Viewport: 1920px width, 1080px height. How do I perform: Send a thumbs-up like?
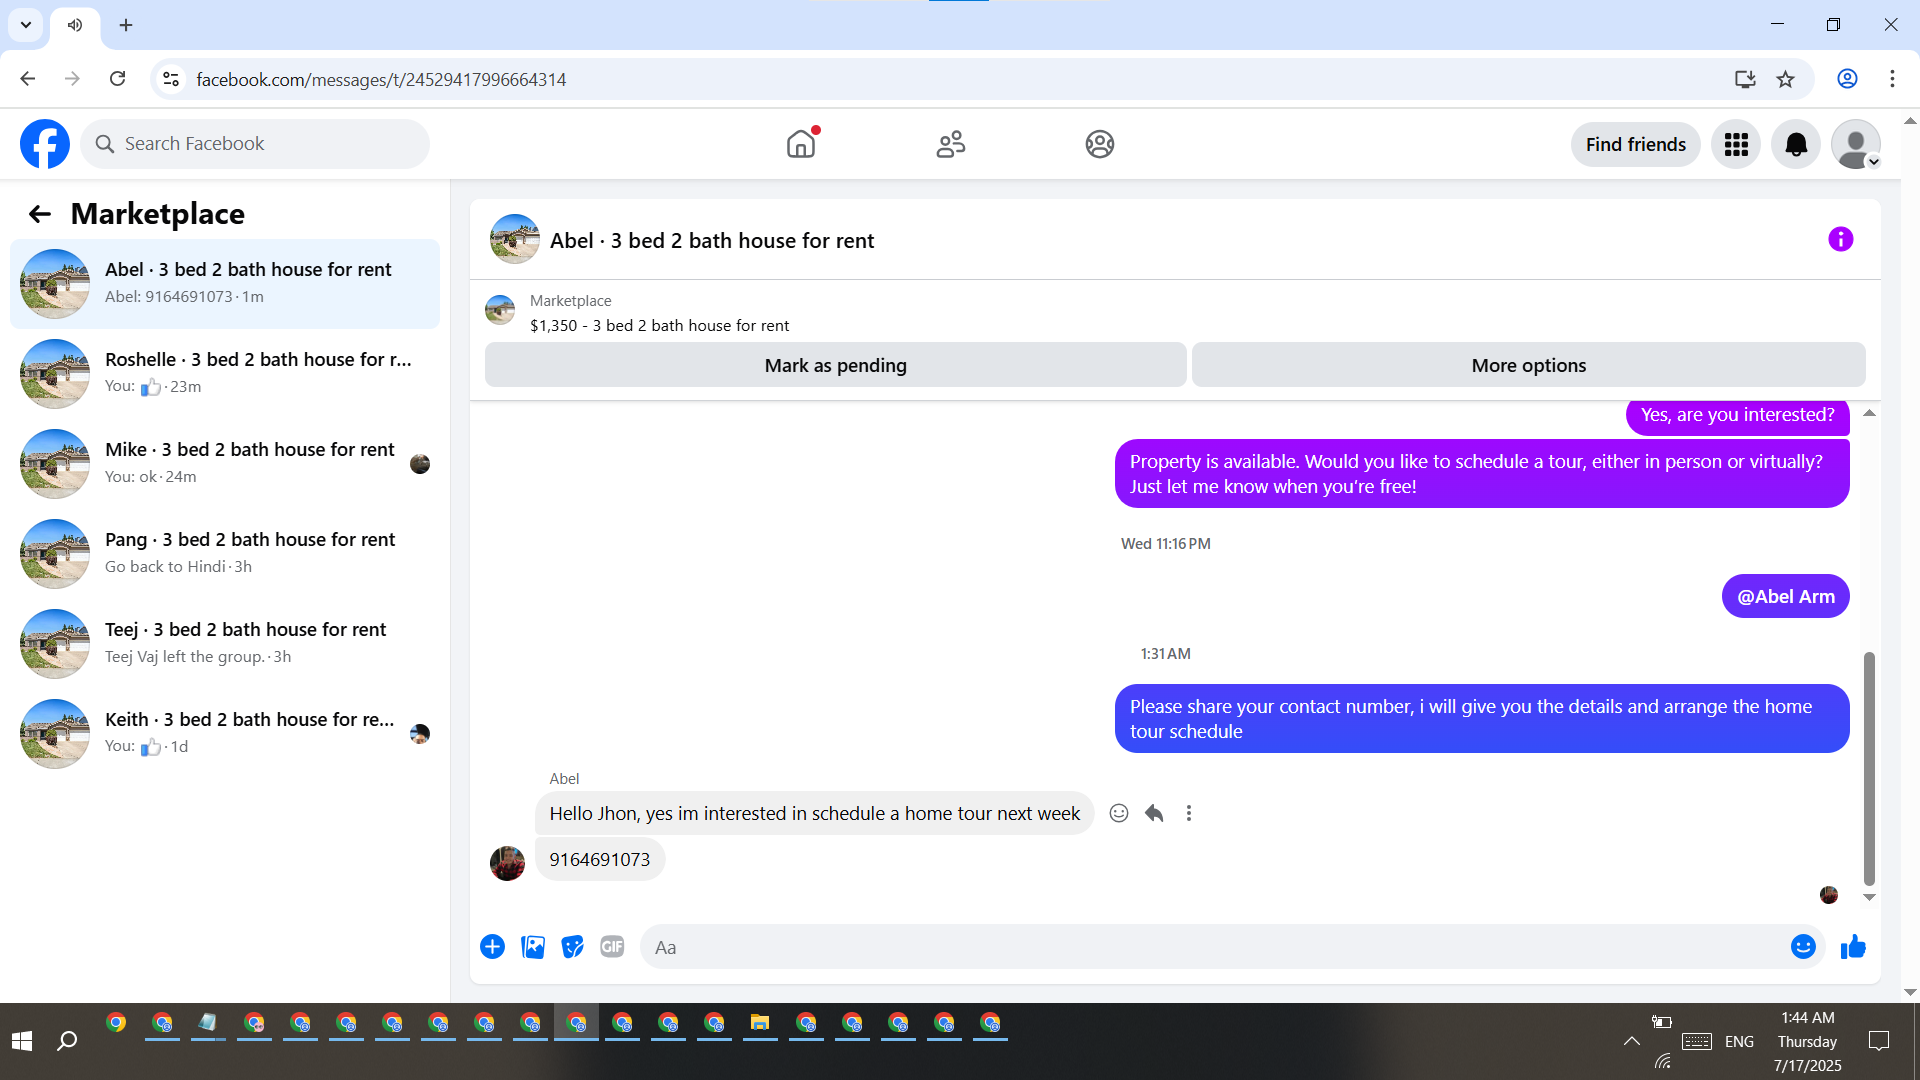point(1853,947)
